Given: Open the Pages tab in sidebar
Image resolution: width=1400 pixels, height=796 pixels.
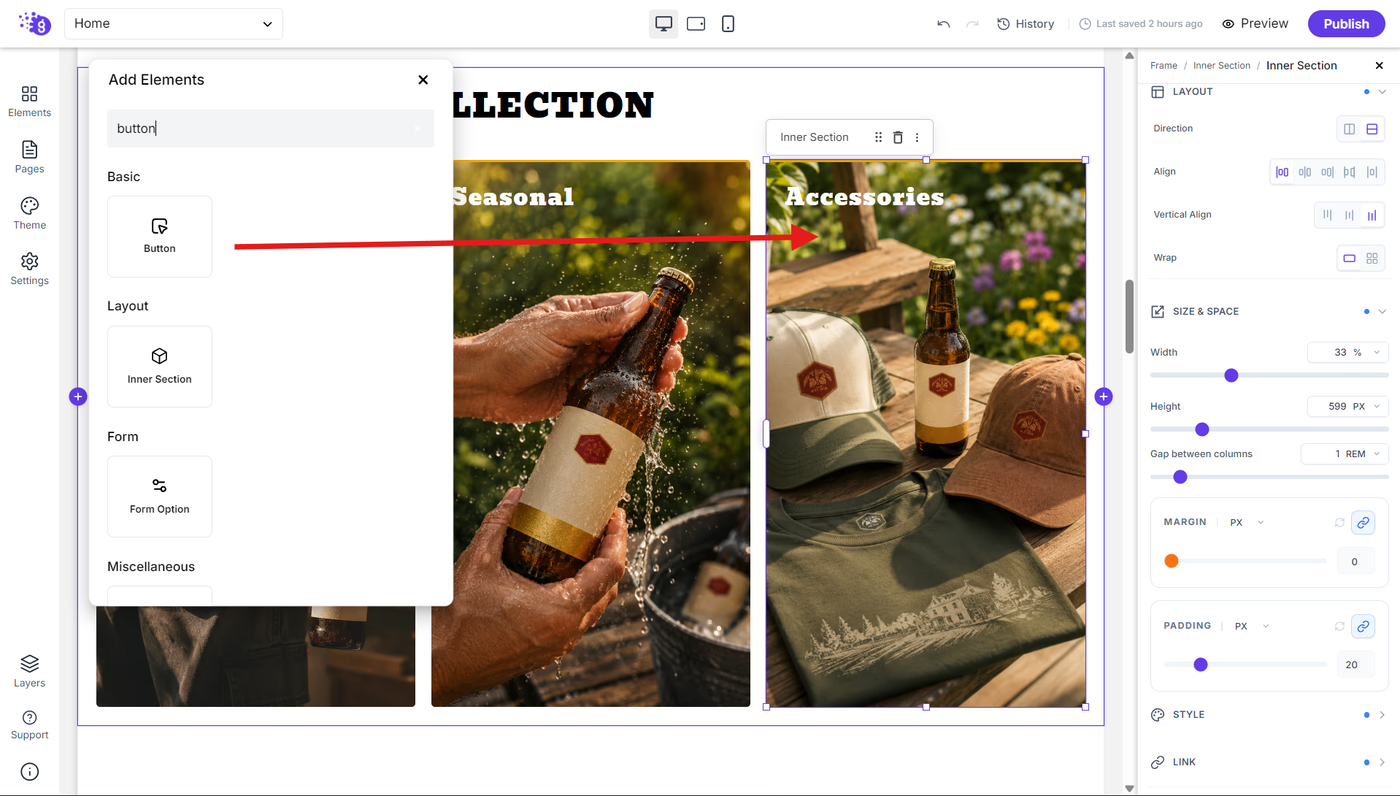Looking at the screenshot, I should point(29,156).
